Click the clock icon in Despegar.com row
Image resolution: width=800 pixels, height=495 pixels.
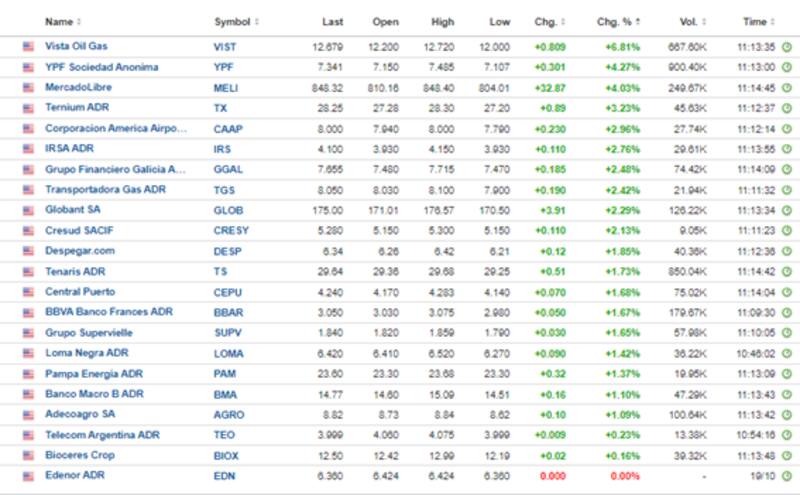coord(786,251)
